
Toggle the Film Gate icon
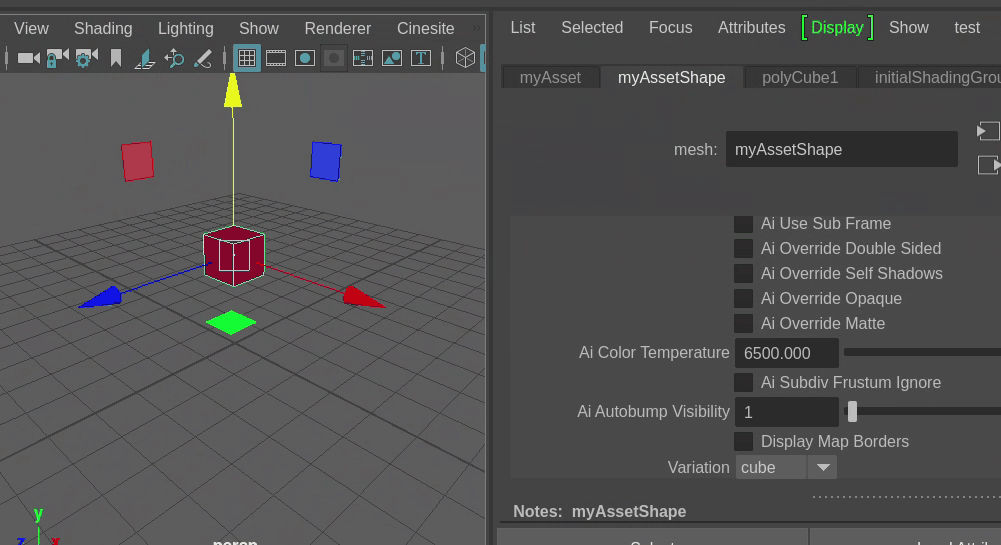[276, 59]
